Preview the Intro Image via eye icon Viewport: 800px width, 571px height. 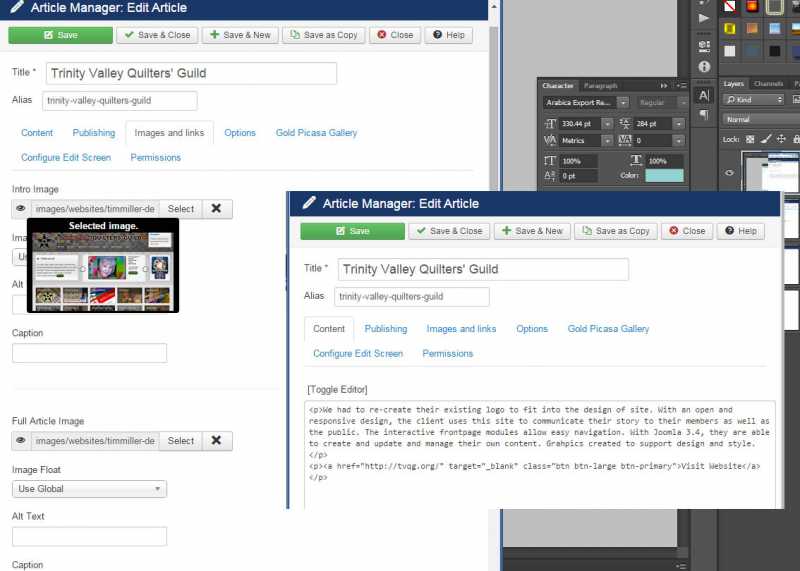pyautogui.click(x=21, y=209)
